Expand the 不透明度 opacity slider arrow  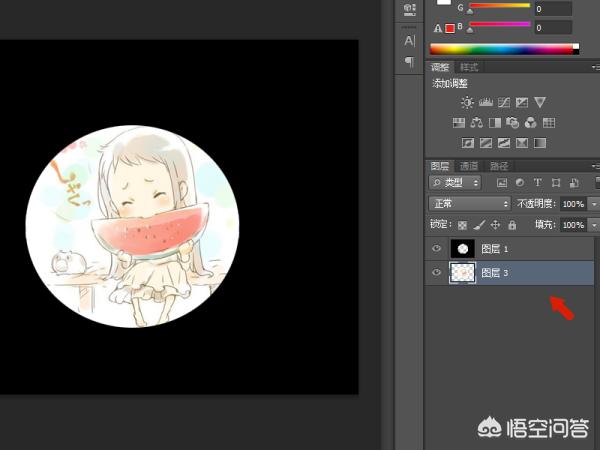594,204
